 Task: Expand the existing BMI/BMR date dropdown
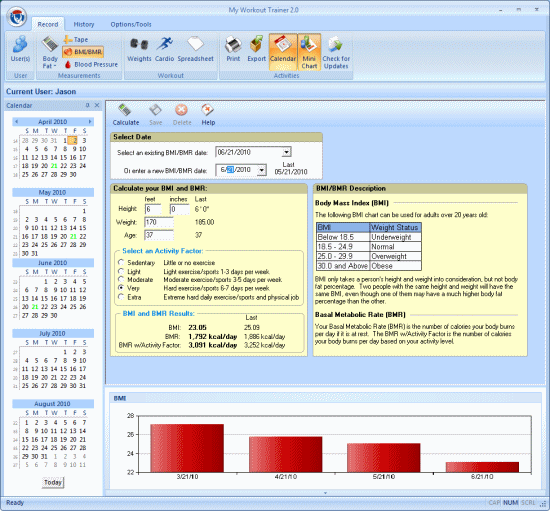click(287, 152)
